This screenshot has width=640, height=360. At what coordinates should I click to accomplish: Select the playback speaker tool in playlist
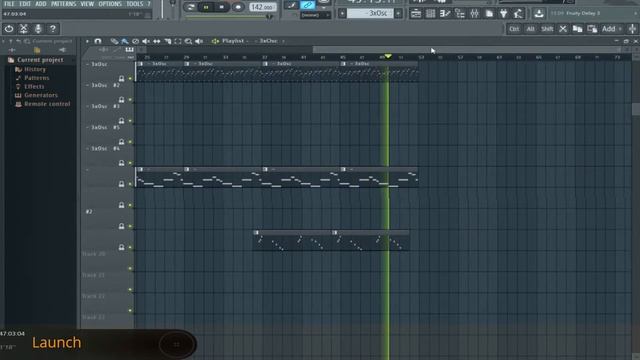click(x=199, y=41)
